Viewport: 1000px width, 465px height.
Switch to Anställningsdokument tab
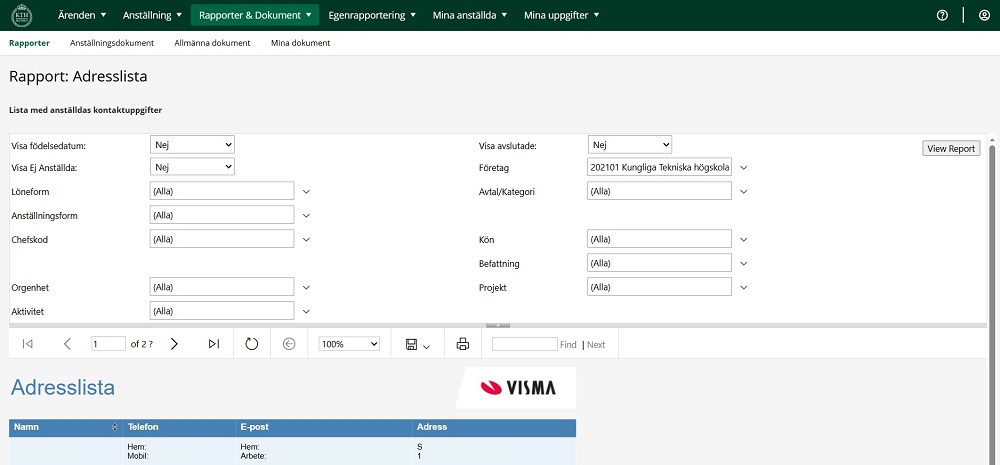click(112, 43)
